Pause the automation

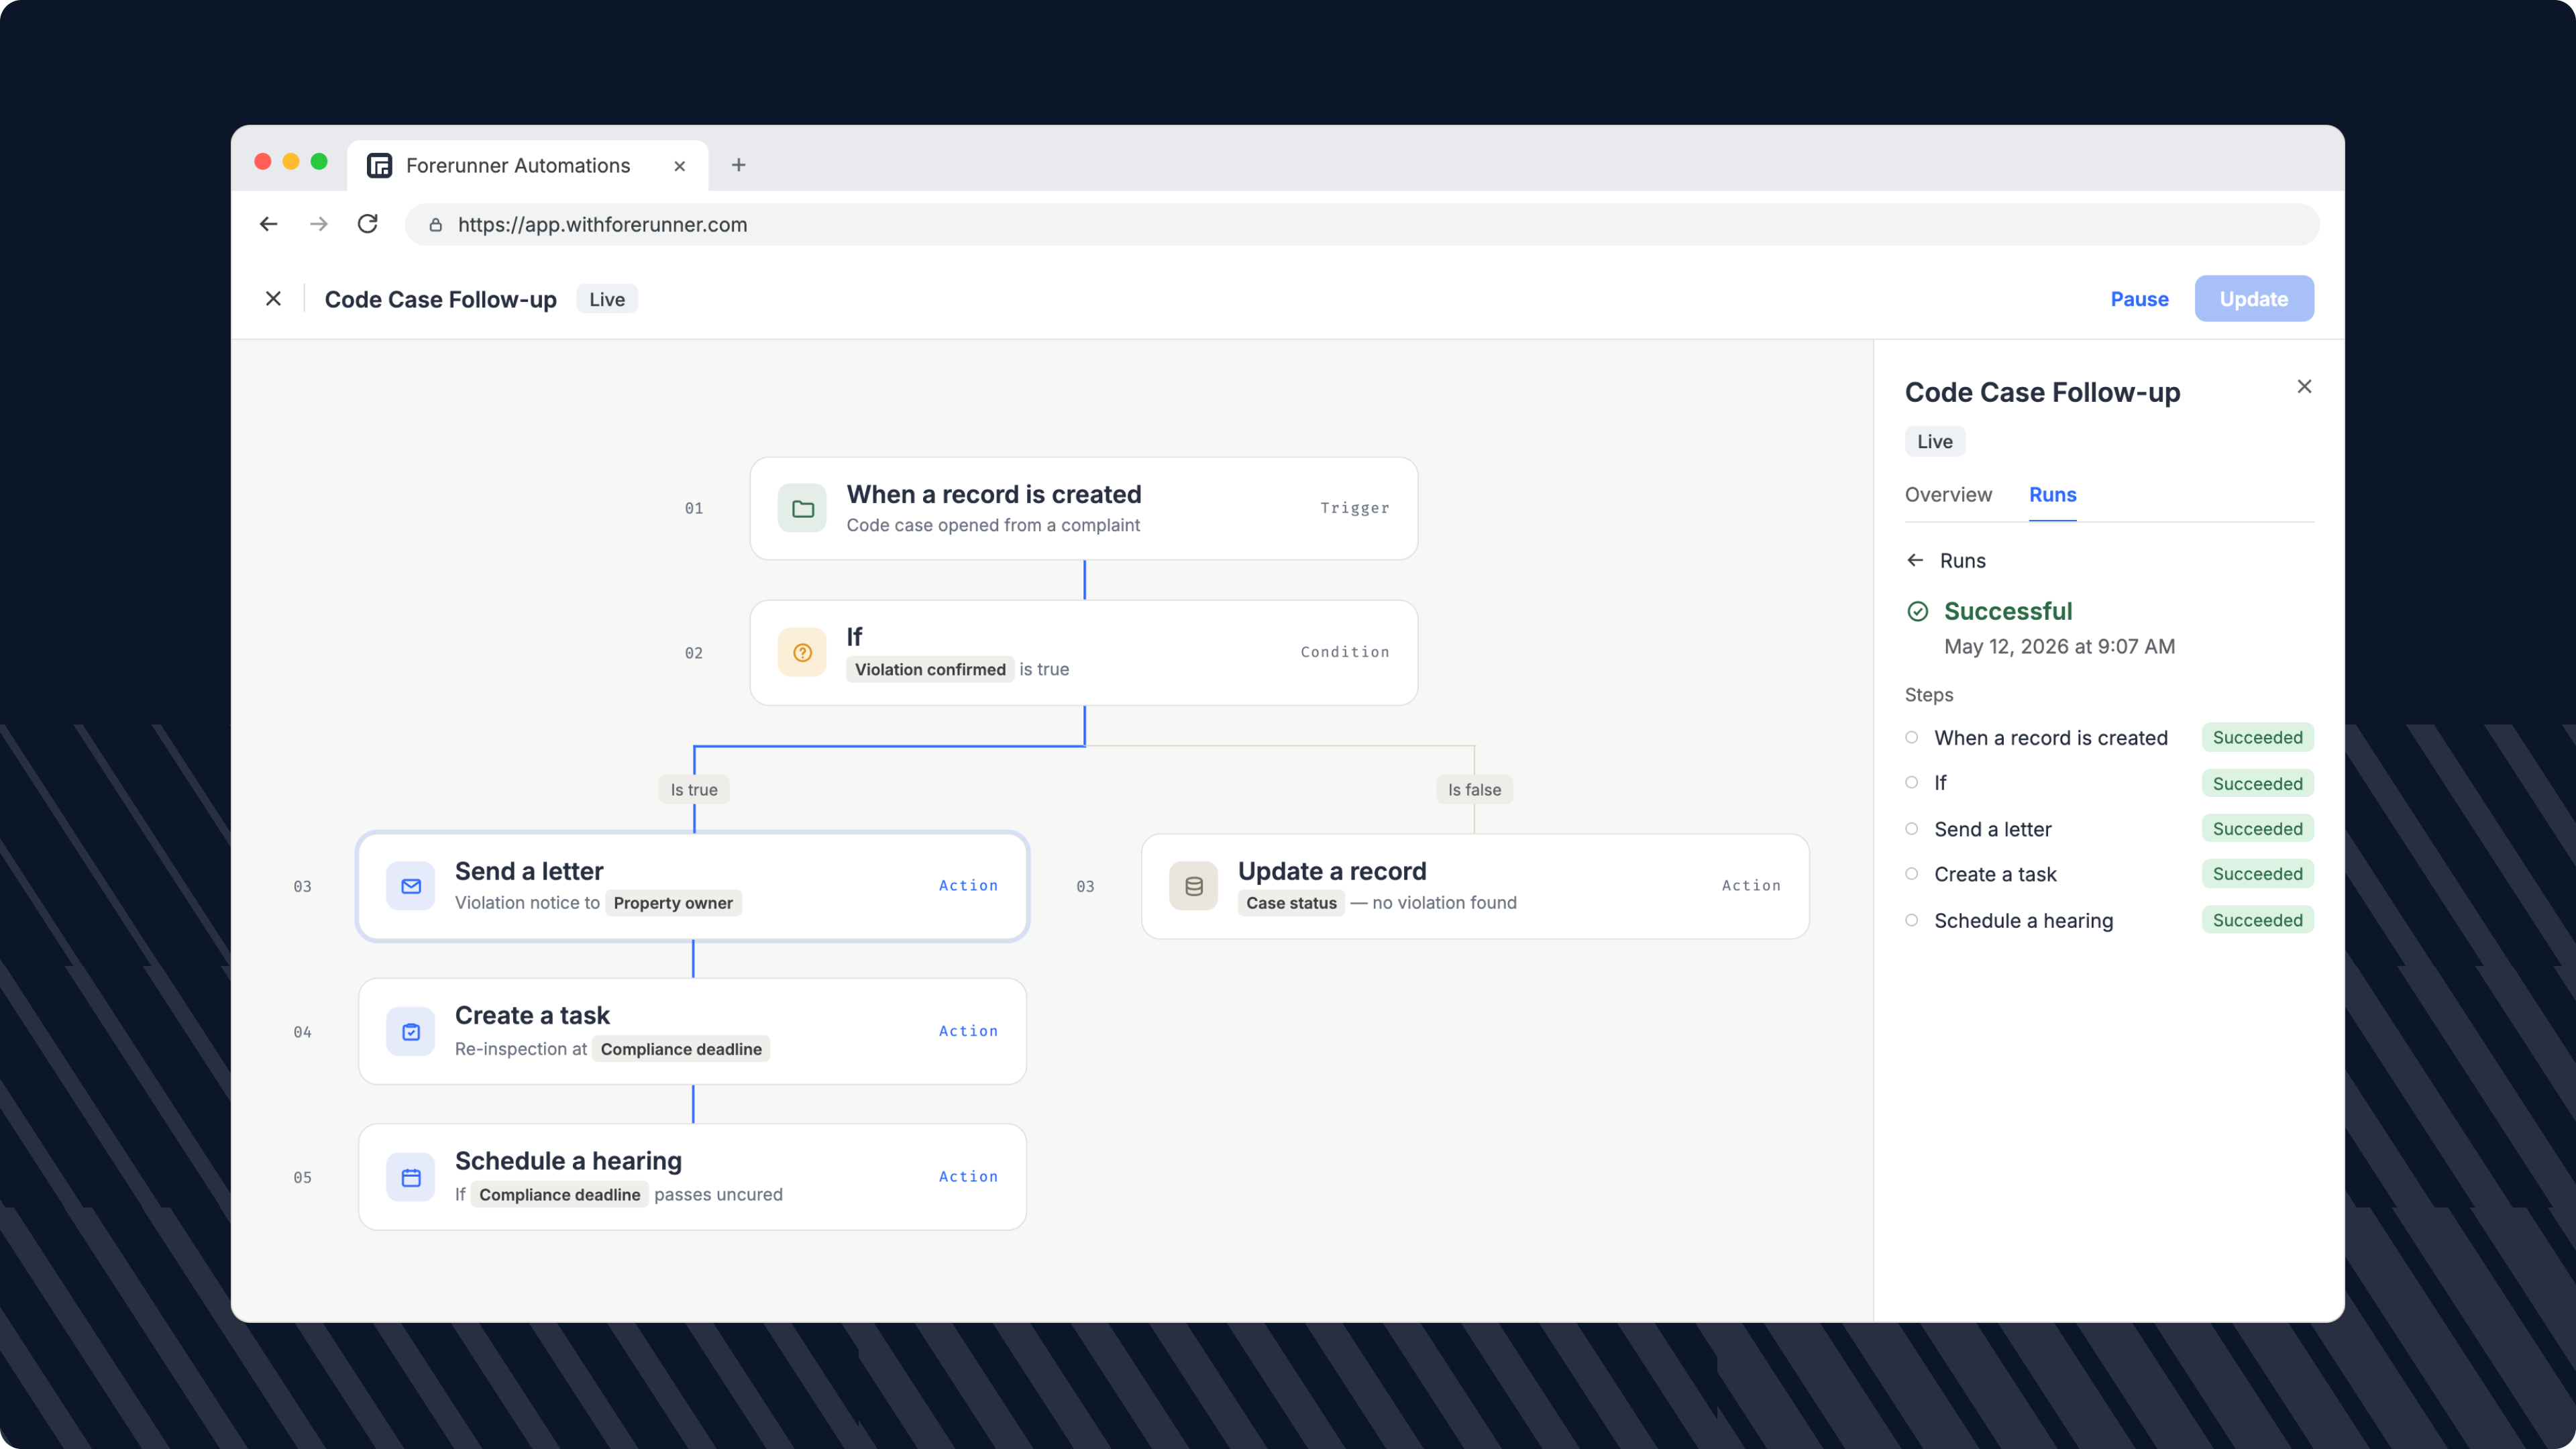(x=2139, y=299)
